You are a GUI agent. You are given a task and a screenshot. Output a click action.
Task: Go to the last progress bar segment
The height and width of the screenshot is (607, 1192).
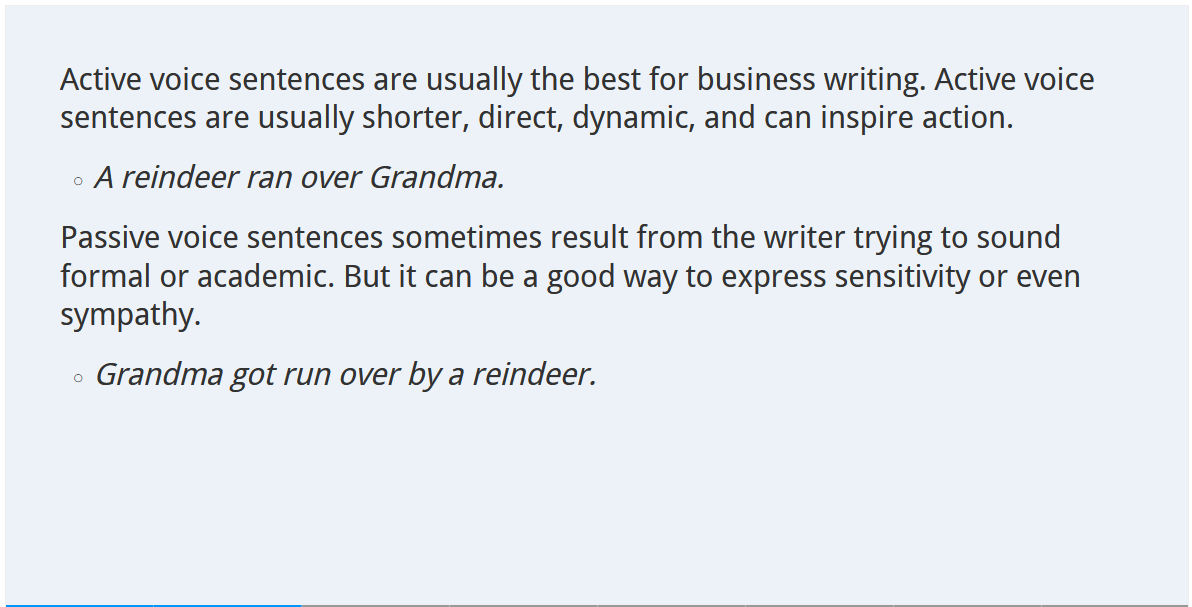tap(1115, 604)
